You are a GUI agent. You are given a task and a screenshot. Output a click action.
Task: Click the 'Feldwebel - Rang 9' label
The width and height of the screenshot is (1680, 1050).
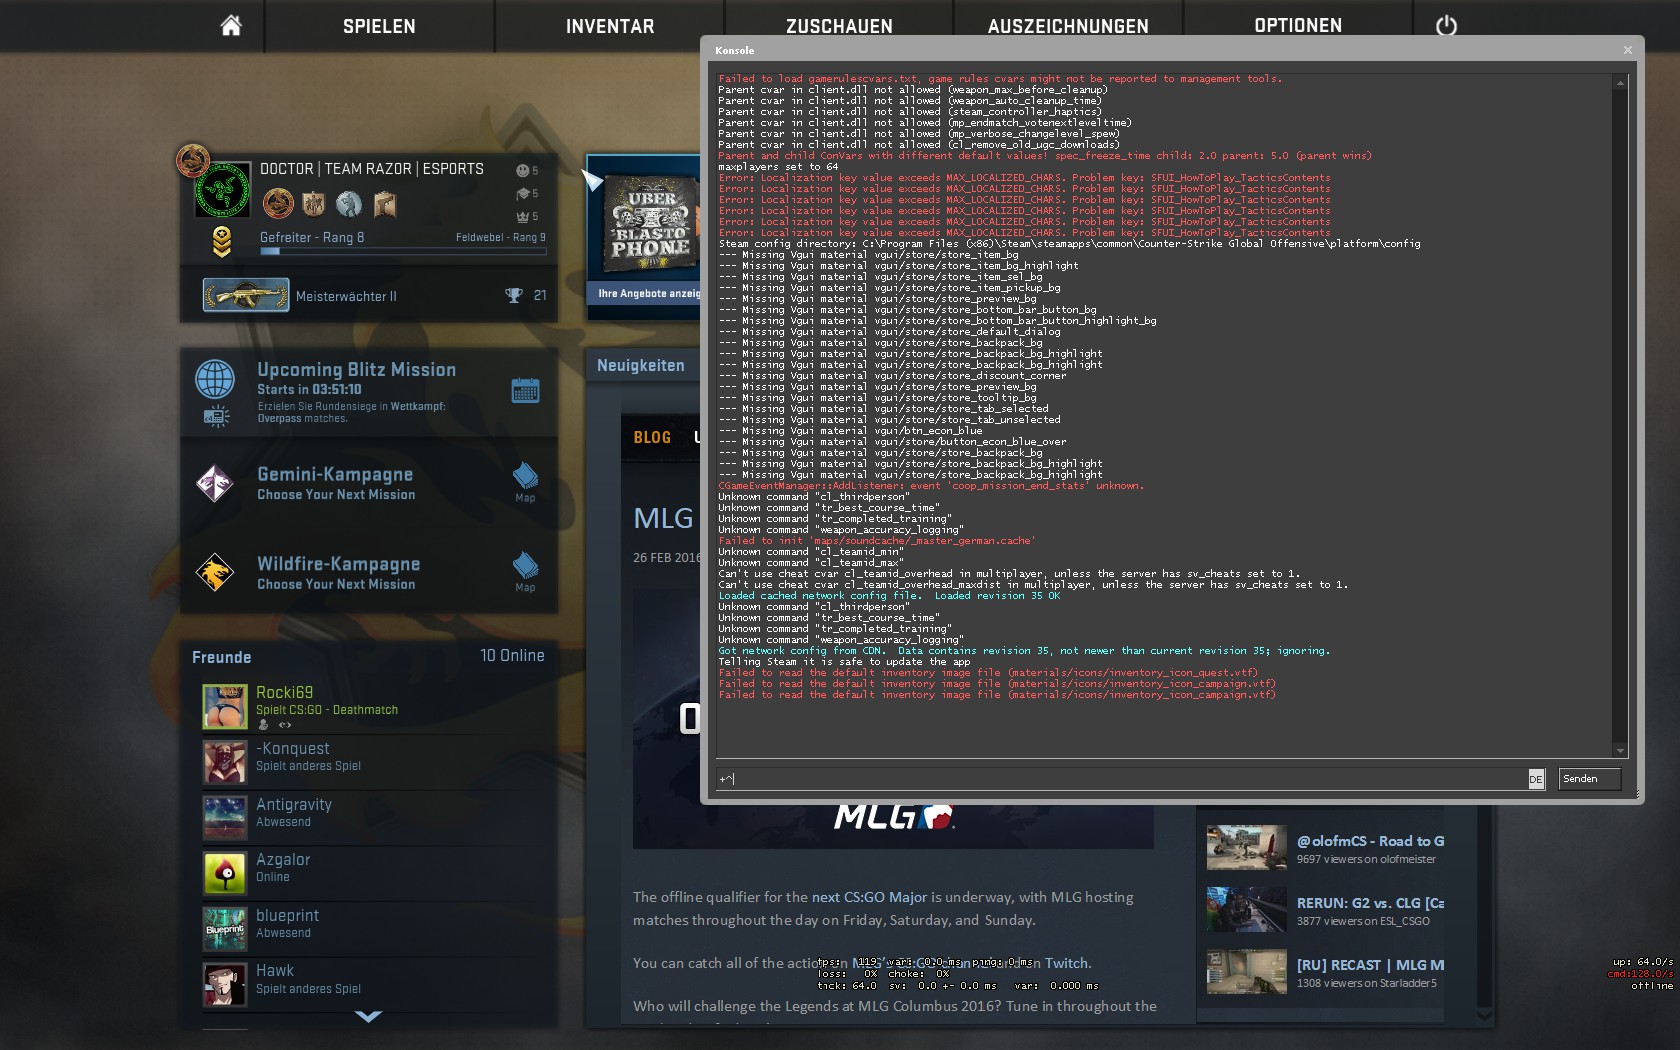pos(501,238)
